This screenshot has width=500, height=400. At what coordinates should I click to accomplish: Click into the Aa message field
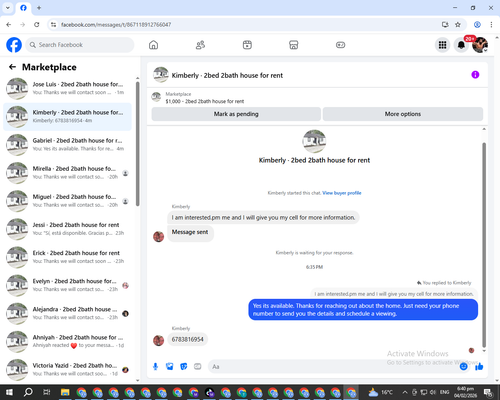333,367
